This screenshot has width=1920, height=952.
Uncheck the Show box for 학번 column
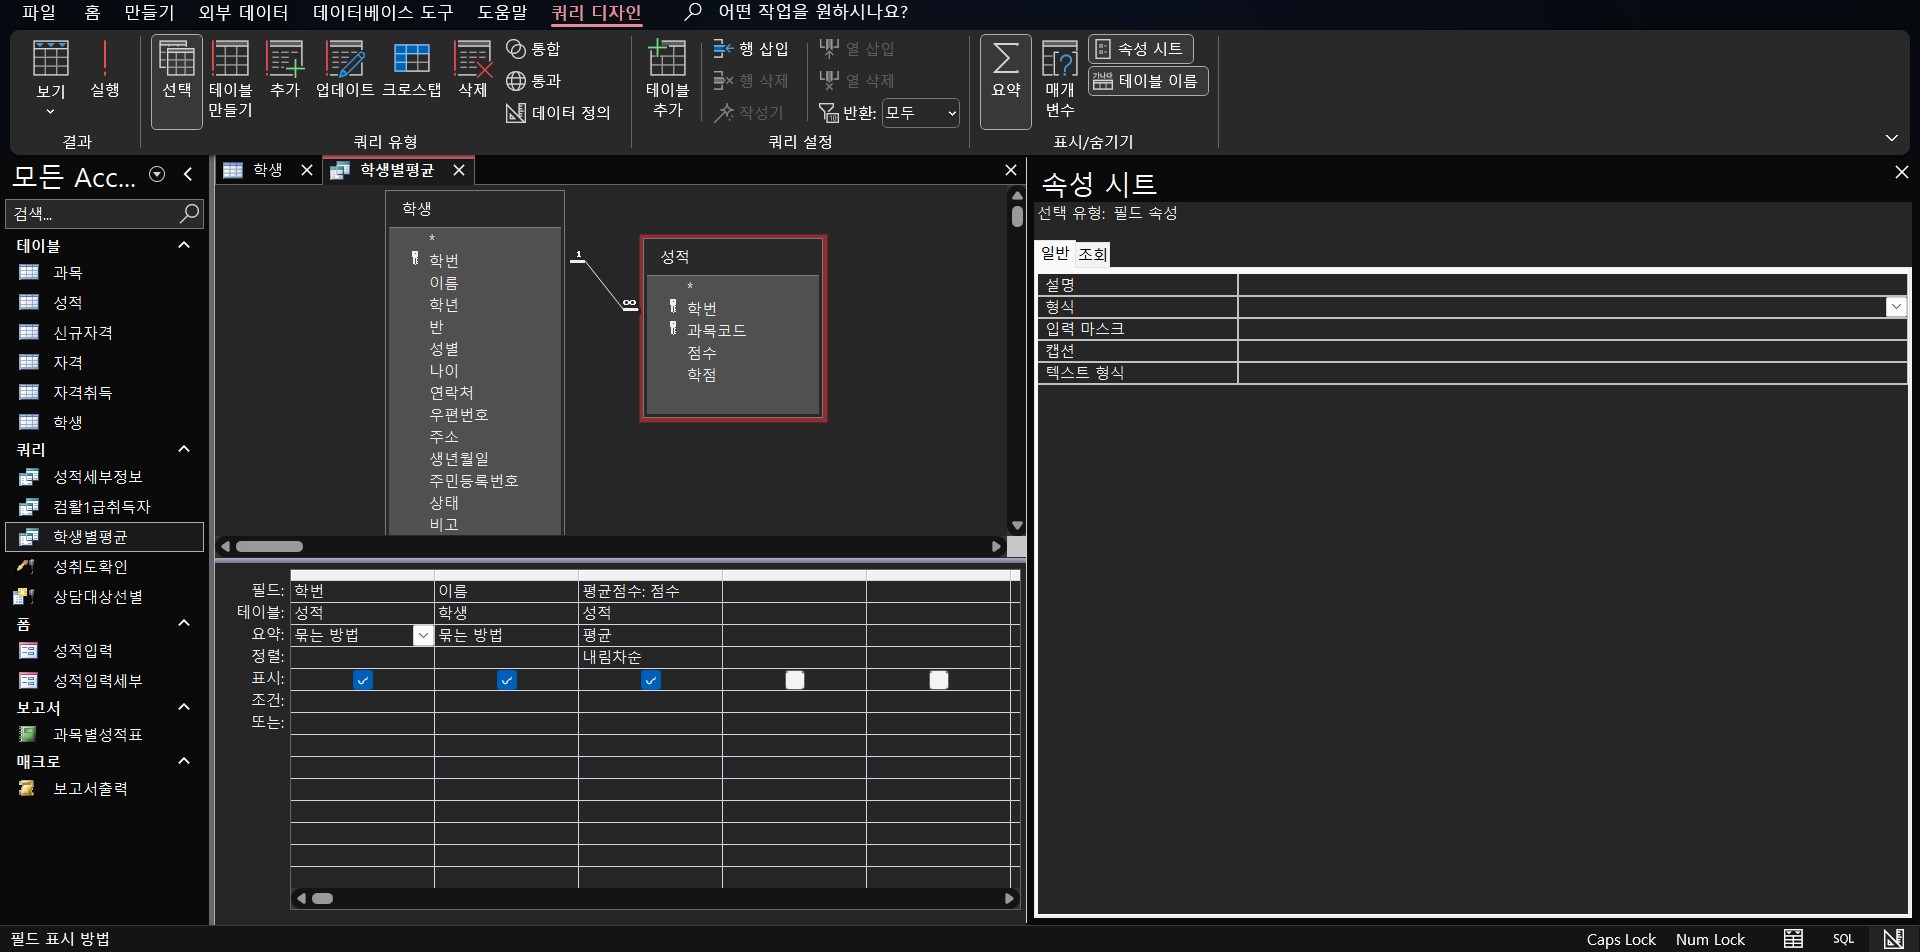tap(363, 680)
